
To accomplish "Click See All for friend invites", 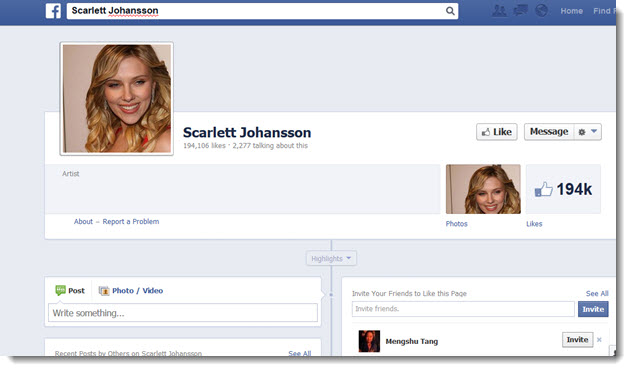I will point(597,294).
